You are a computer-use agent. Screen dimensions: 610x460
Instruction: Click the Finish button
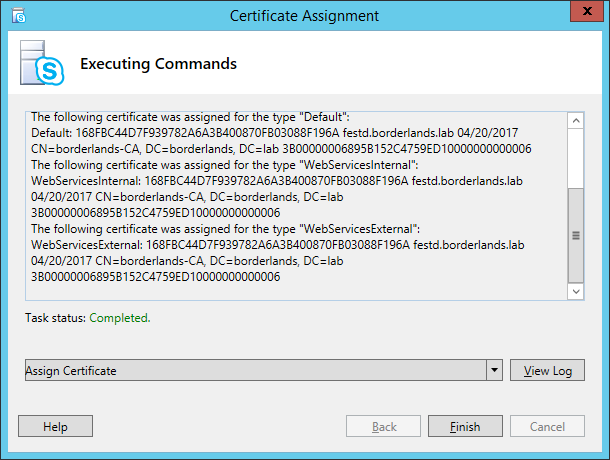point(465,426)
